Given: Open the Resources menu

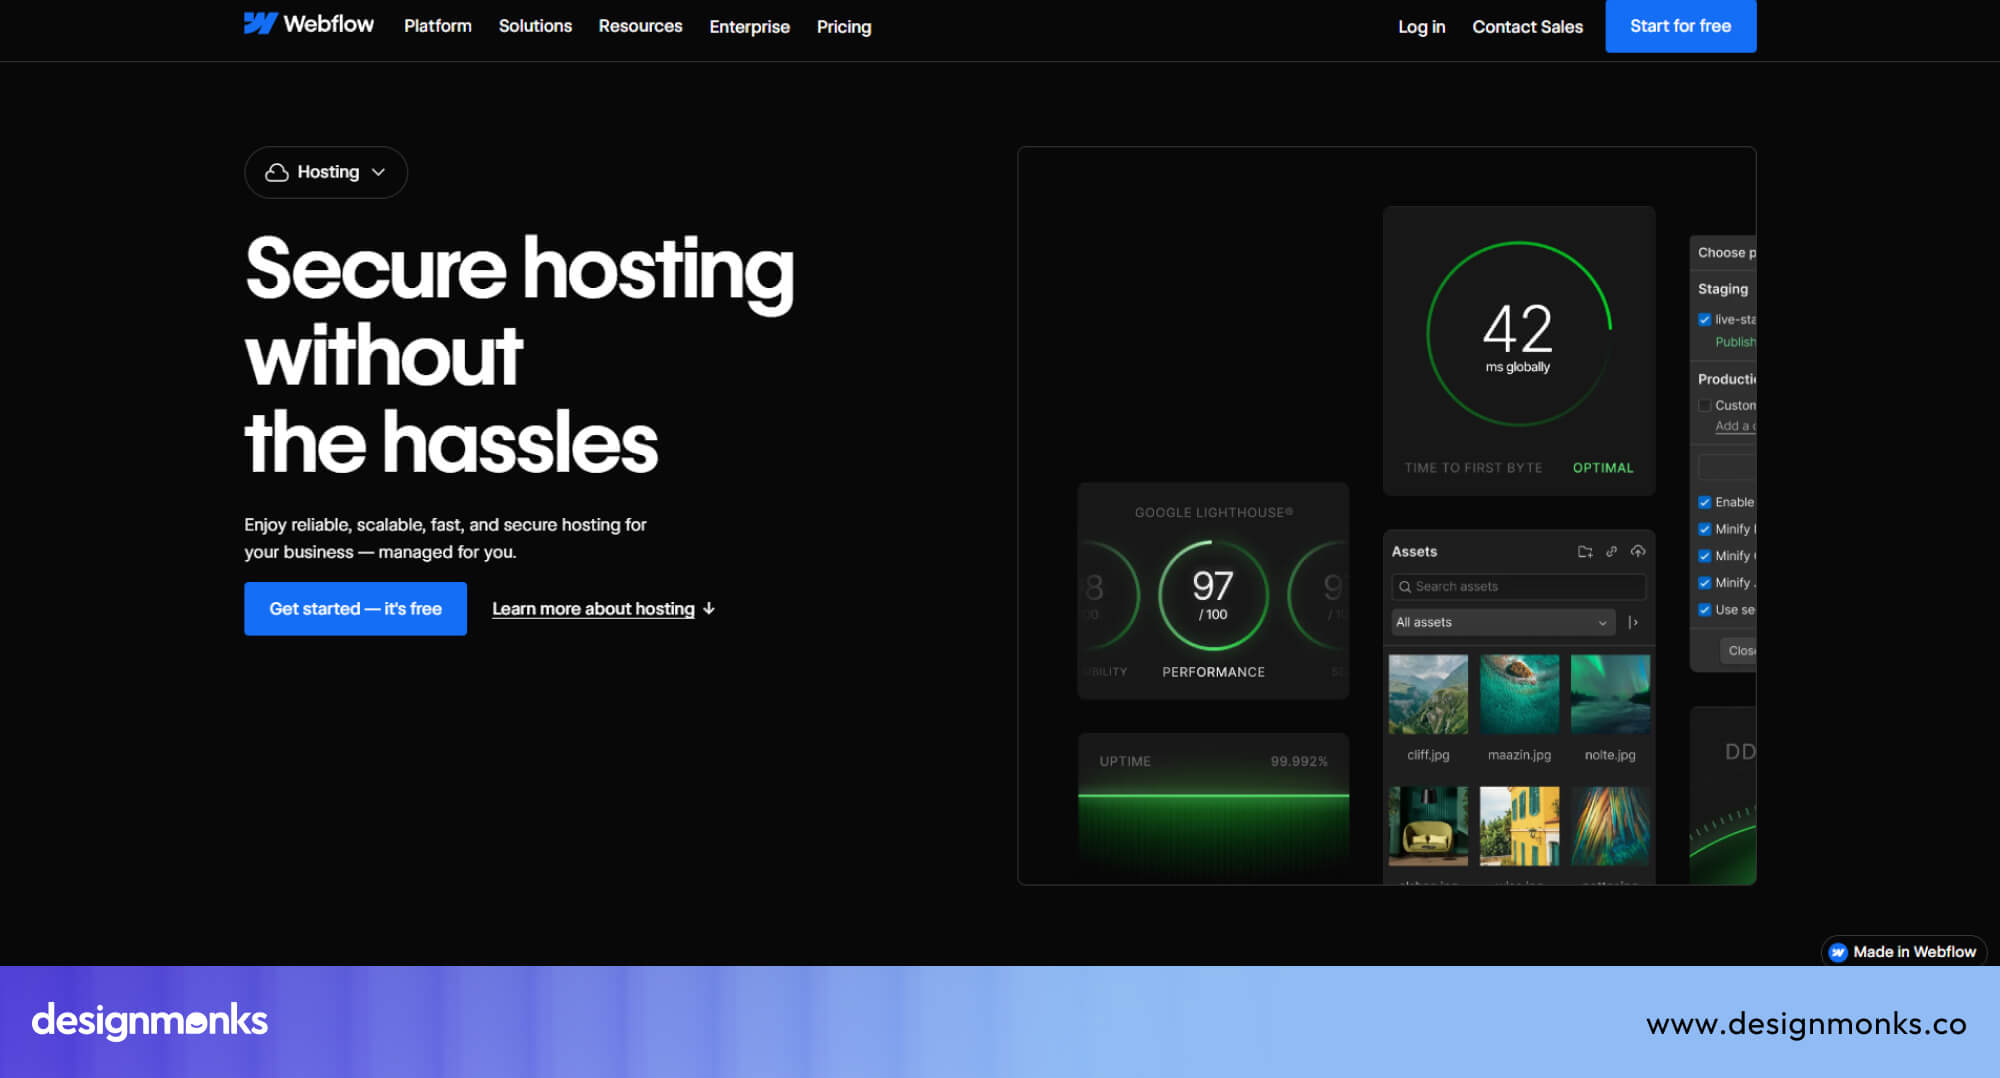Looking at the screenshot, I should 640,26.
